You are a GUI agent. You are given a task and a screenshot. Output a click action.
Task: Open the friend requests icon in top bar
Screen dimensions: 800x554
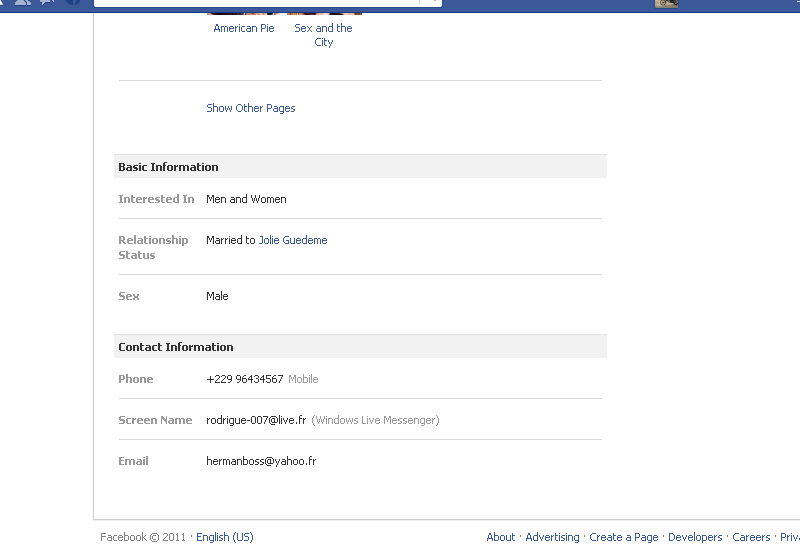(22, 3)
